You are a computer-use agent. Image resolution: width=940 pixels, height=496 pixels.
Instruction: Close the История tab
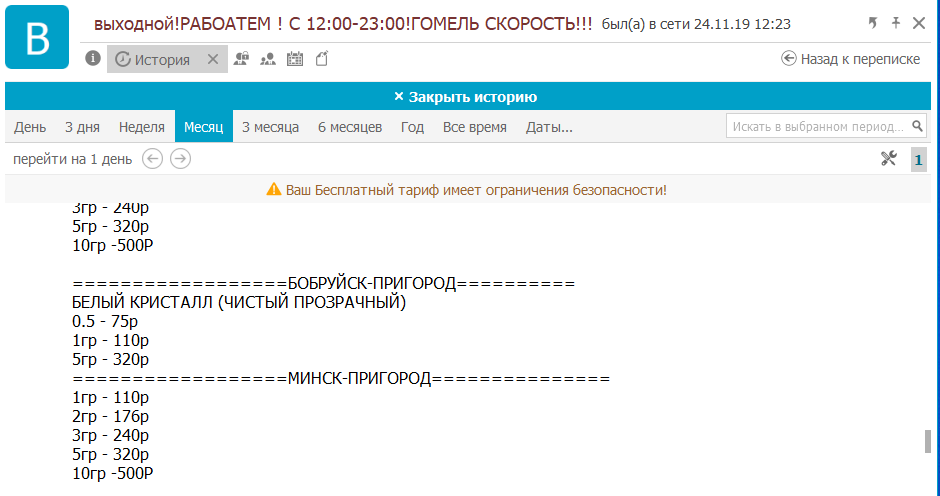(x=212, y=60)
